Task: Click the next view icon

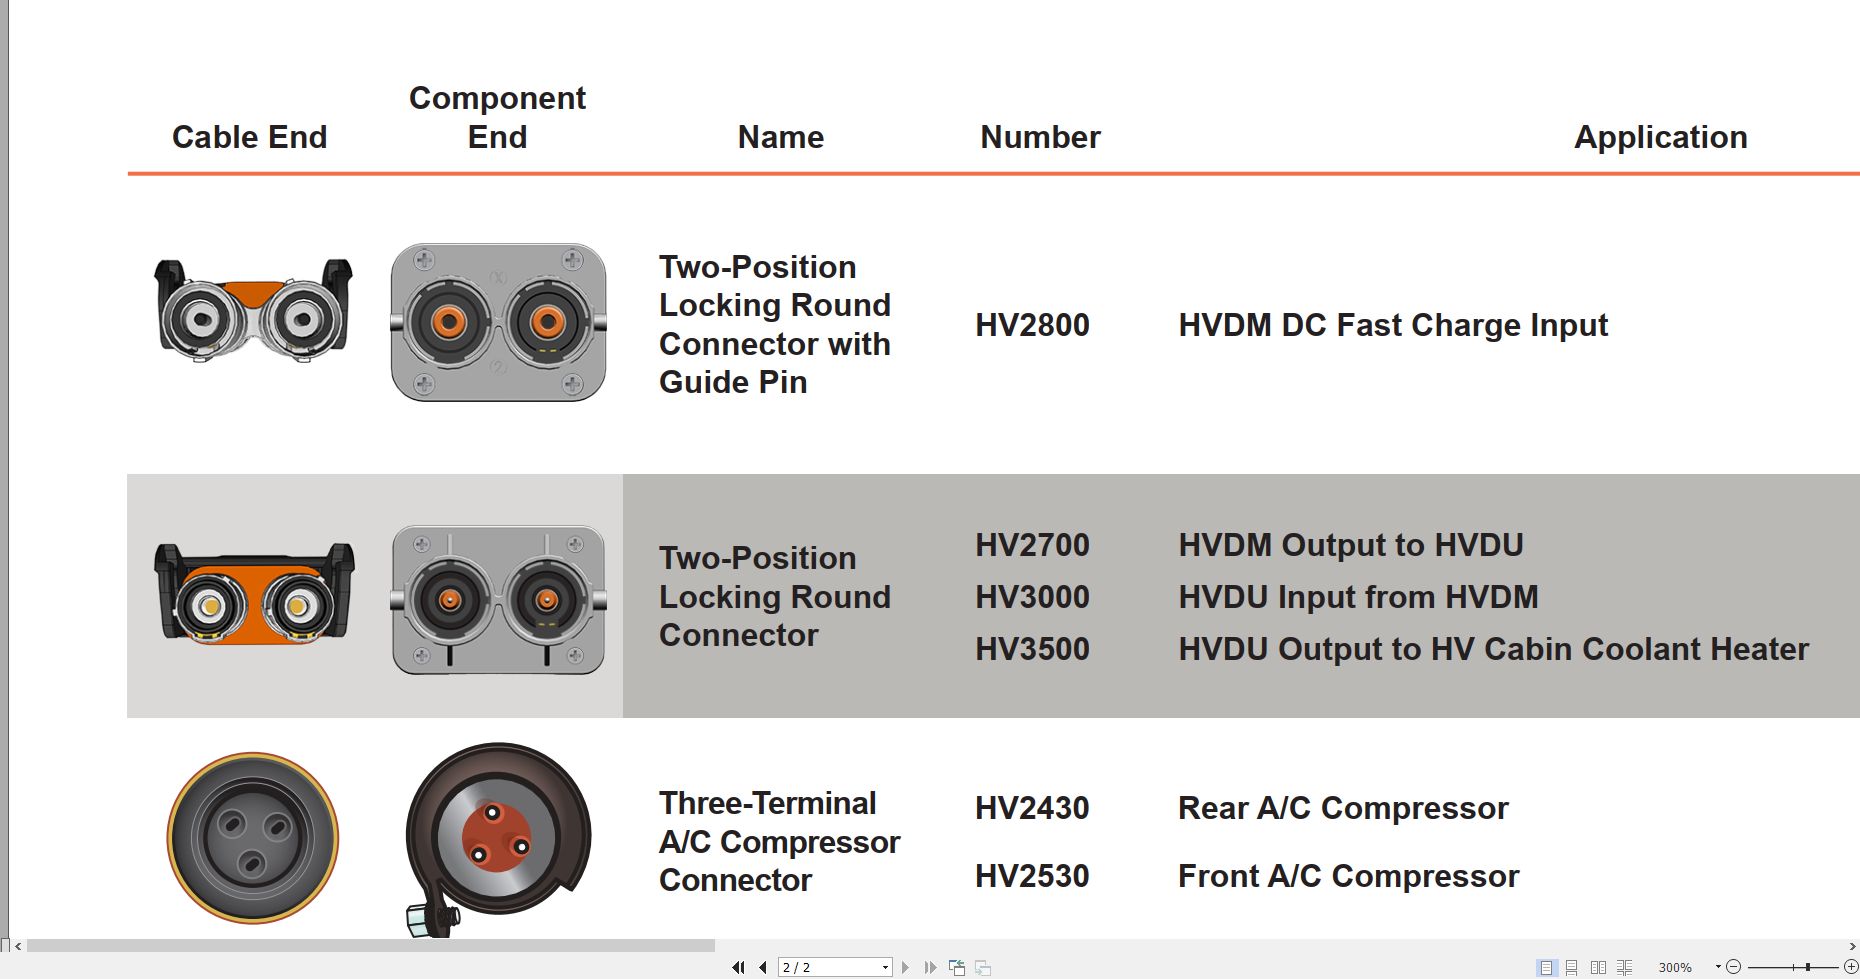Action: tap(983, 967)
